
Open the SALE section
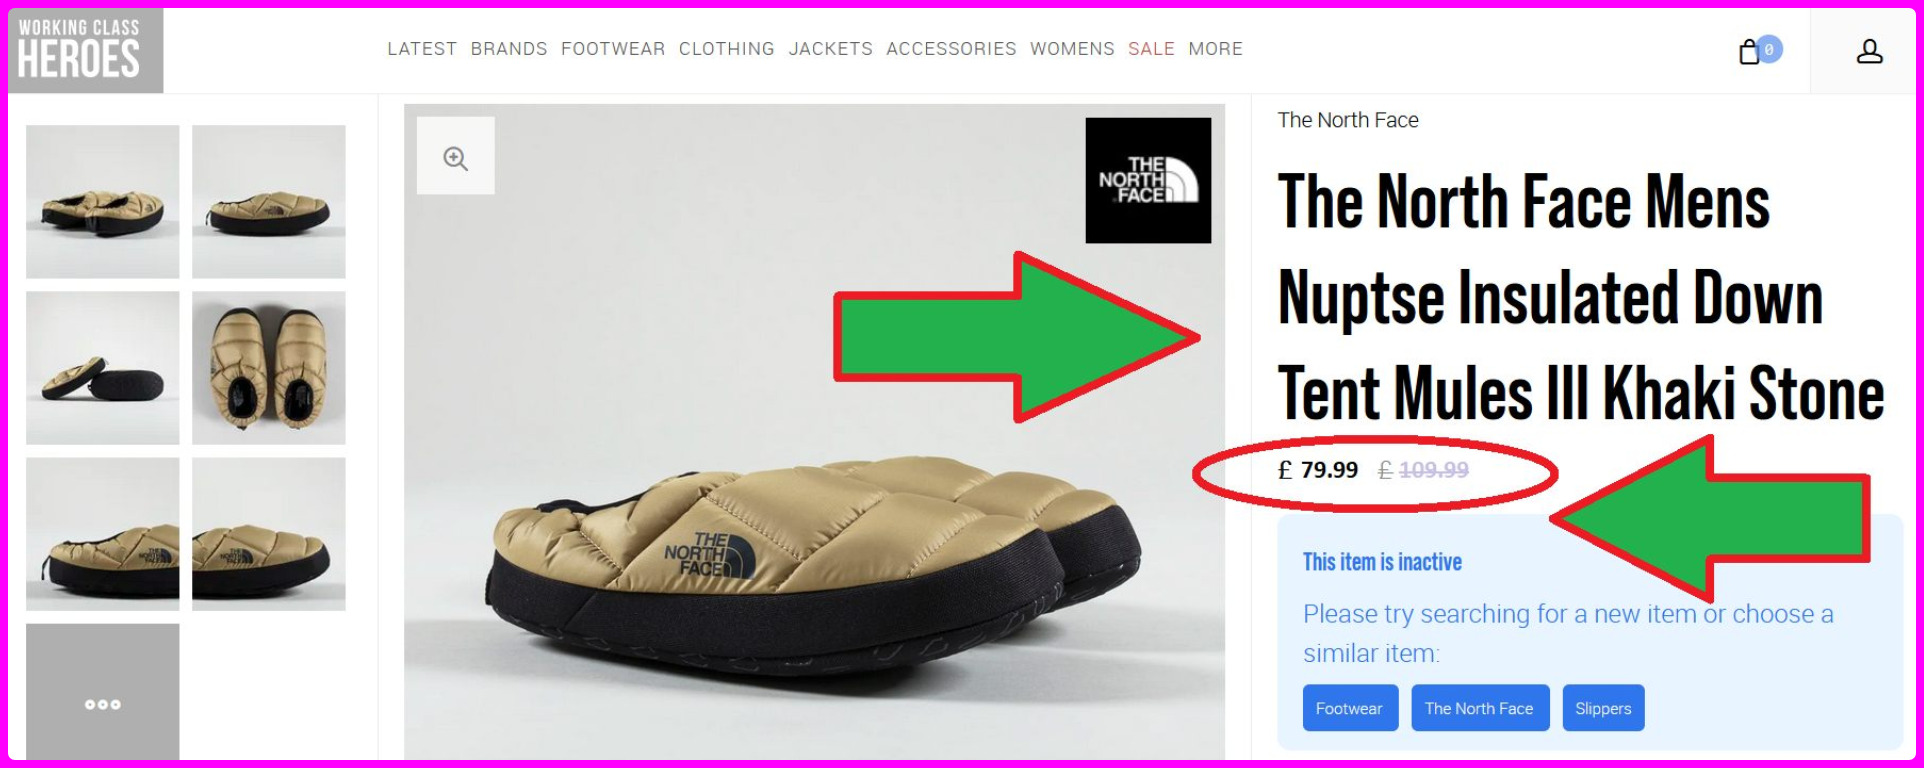click(1151, 49)
